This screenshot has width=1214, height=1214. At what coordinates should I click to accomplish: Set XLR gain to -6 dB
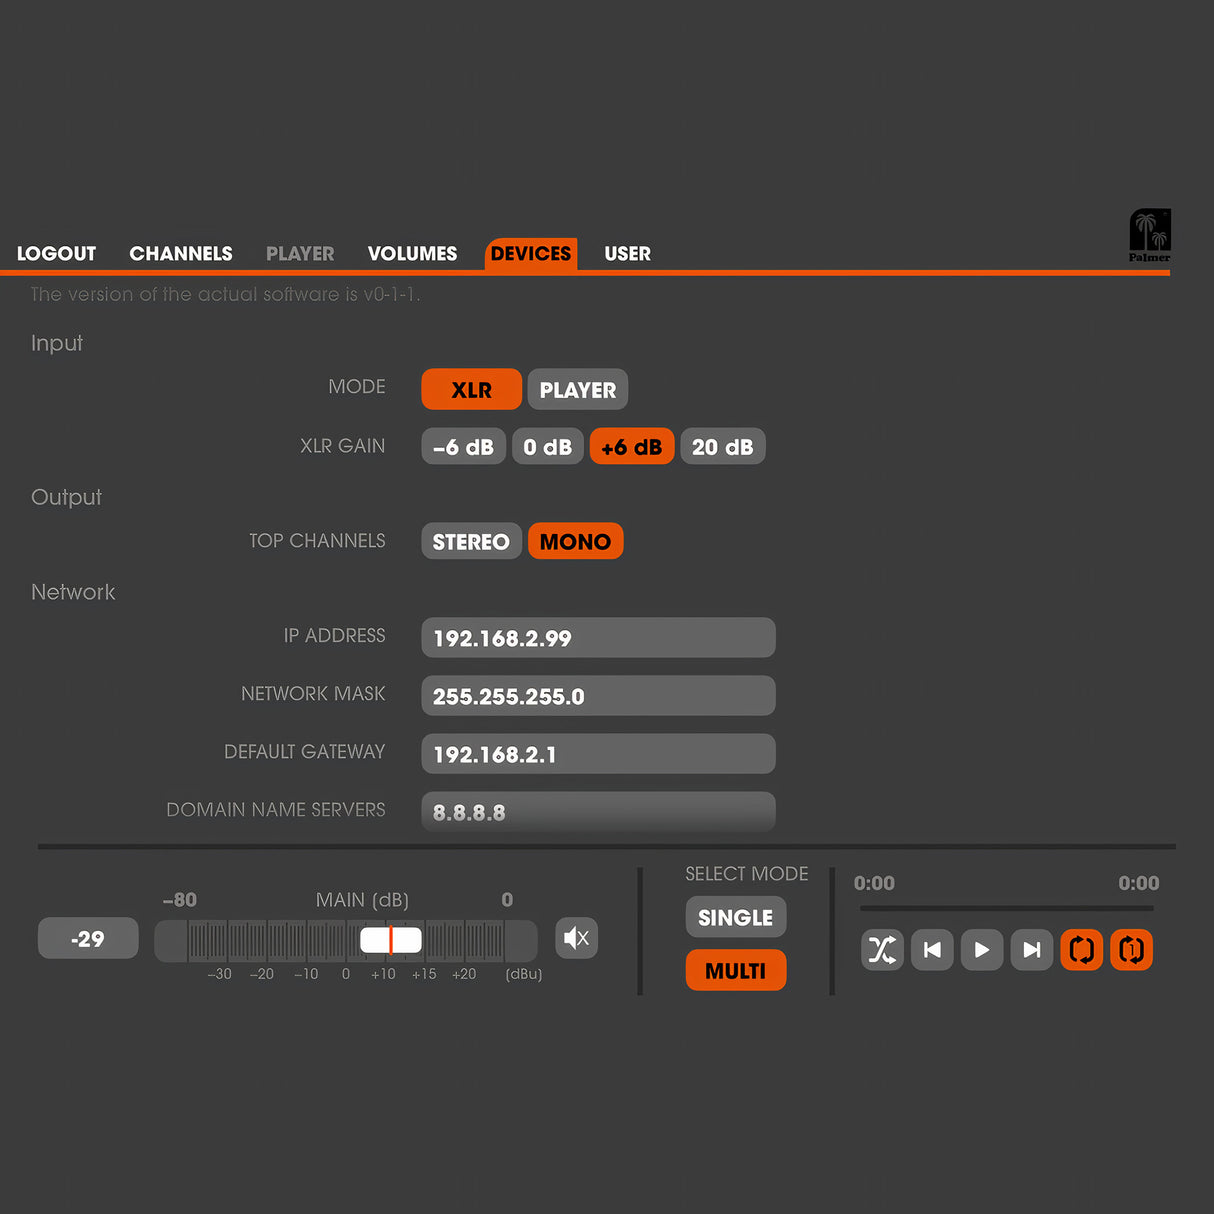pos(463,447)
